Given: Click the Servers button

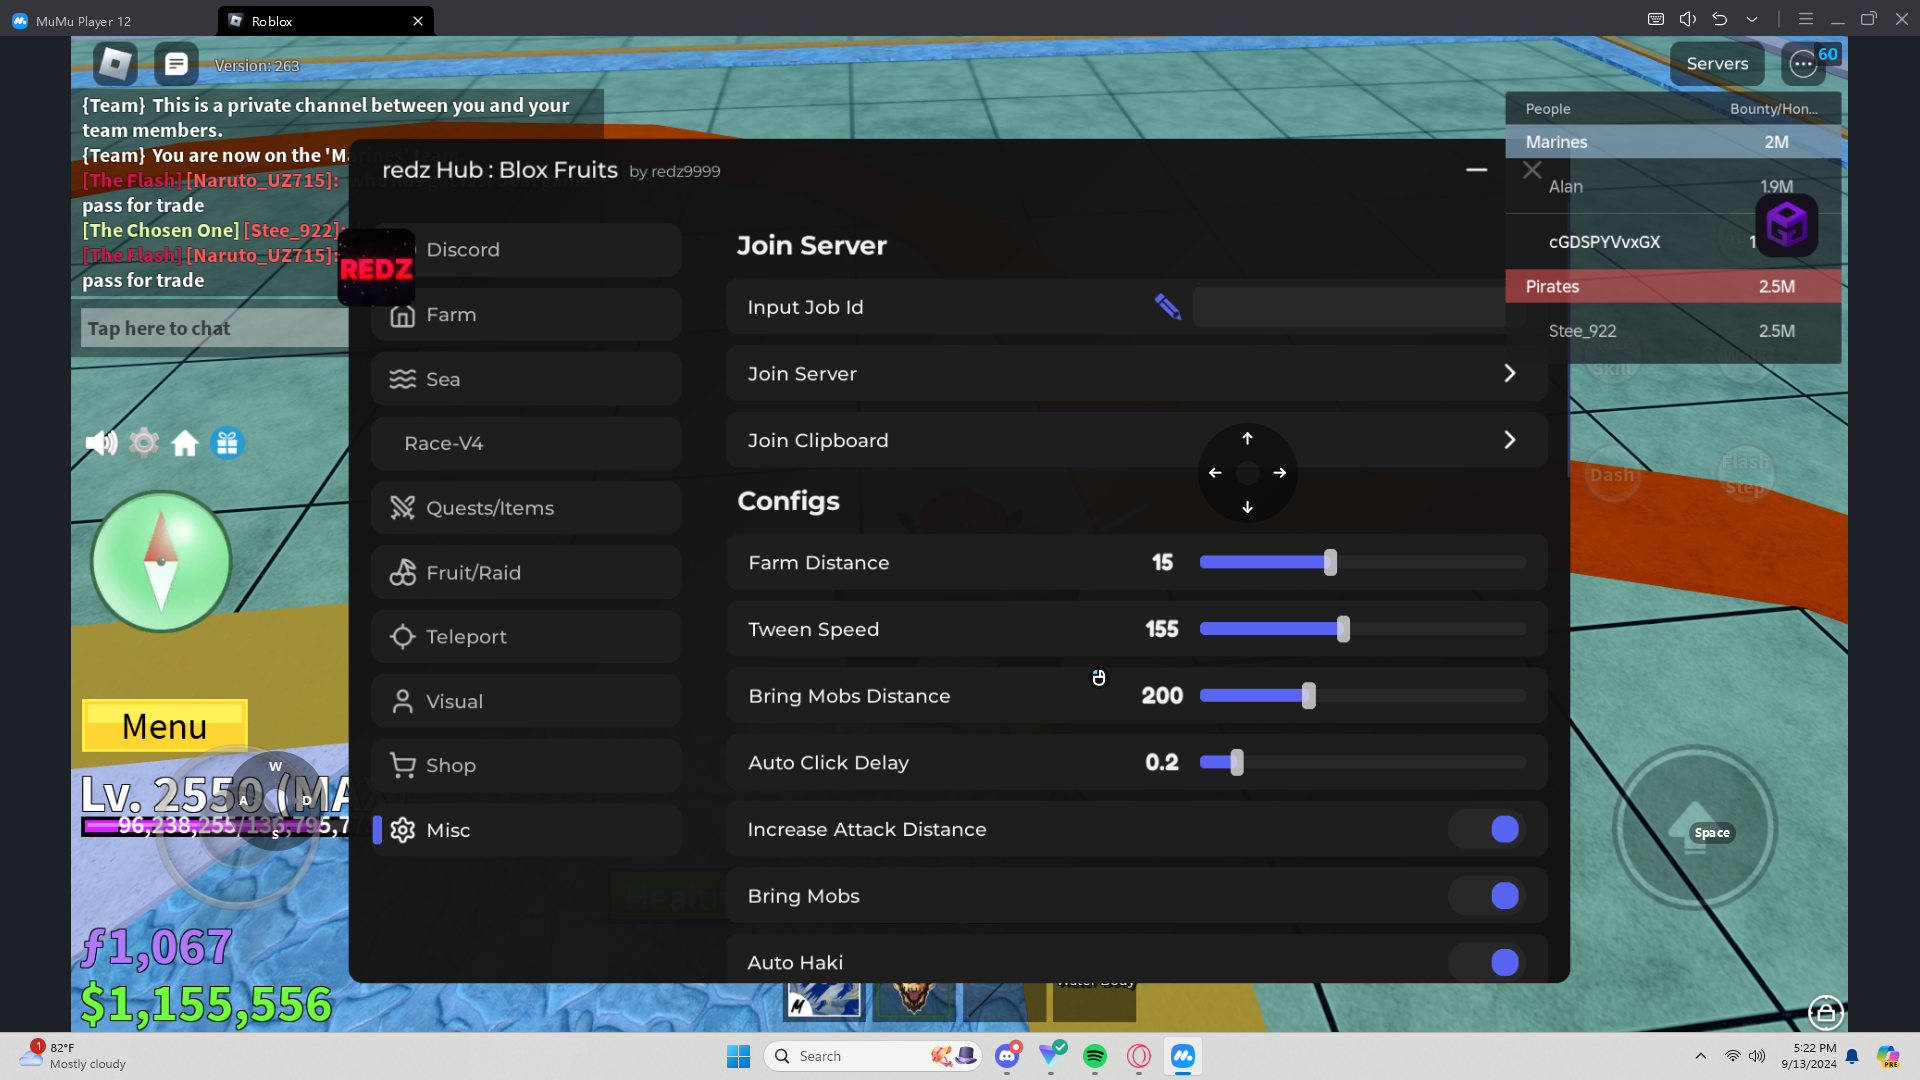Looking at the screenshot, I should (1717, 64).
